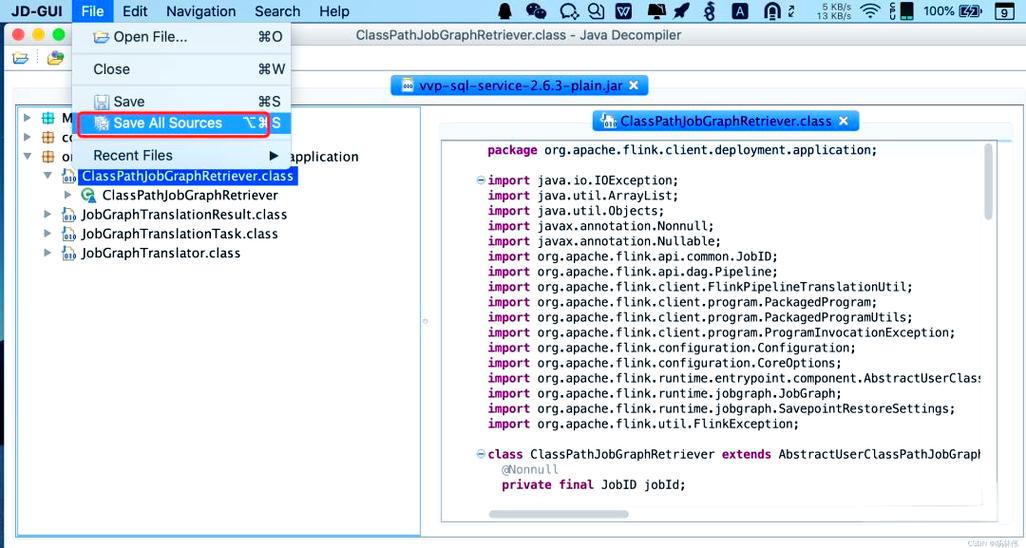The height and width of the screenshot is (548, 1026).
Task: Click the import java.io.IOException line
Action: [x=583, y=181]
